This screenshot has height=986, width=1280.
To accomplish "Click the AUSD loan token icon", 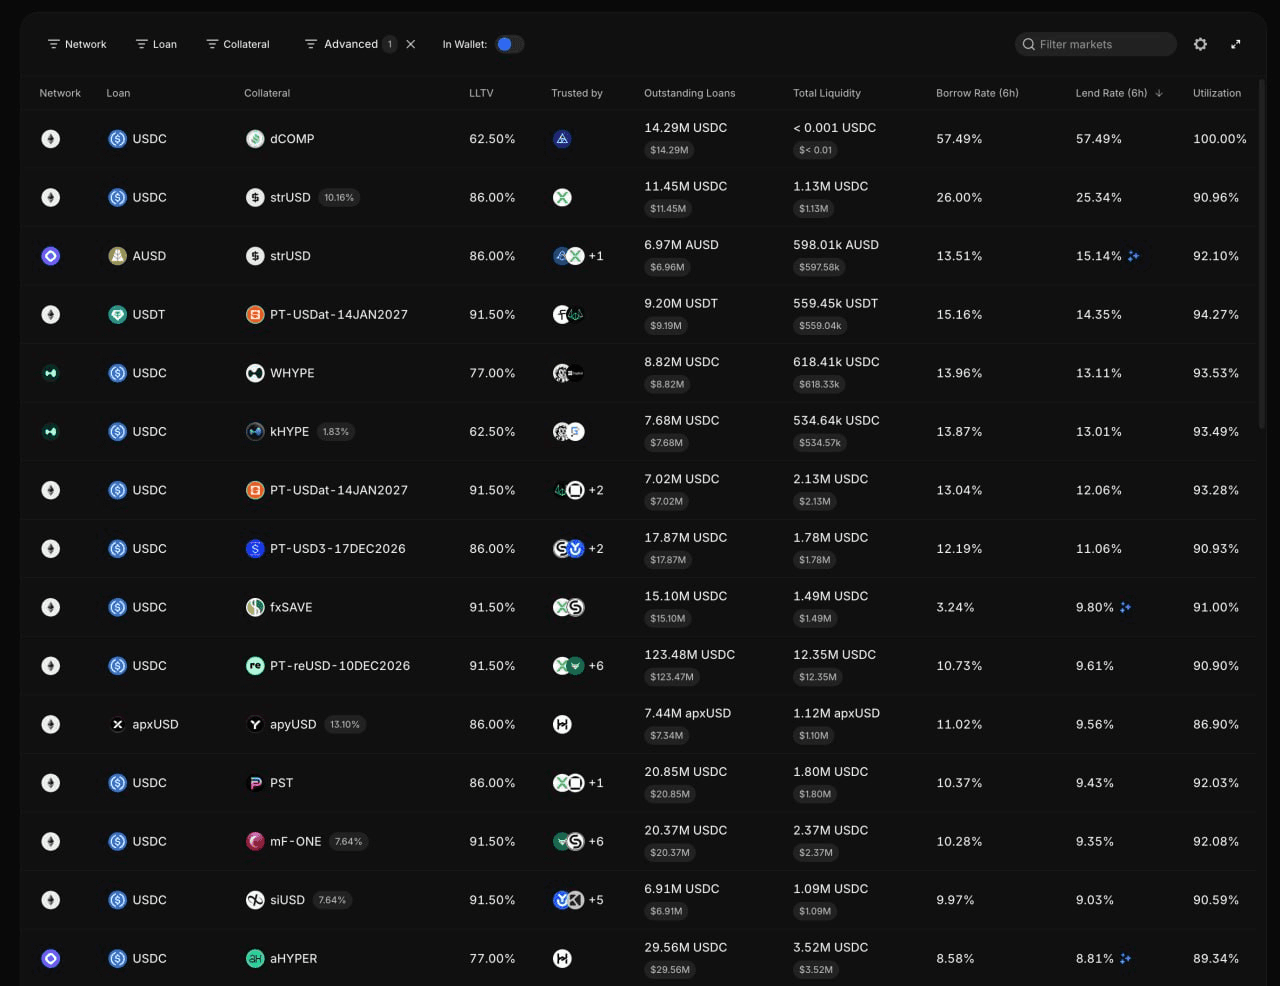I will pyautogui.click(x=117, y=256).
